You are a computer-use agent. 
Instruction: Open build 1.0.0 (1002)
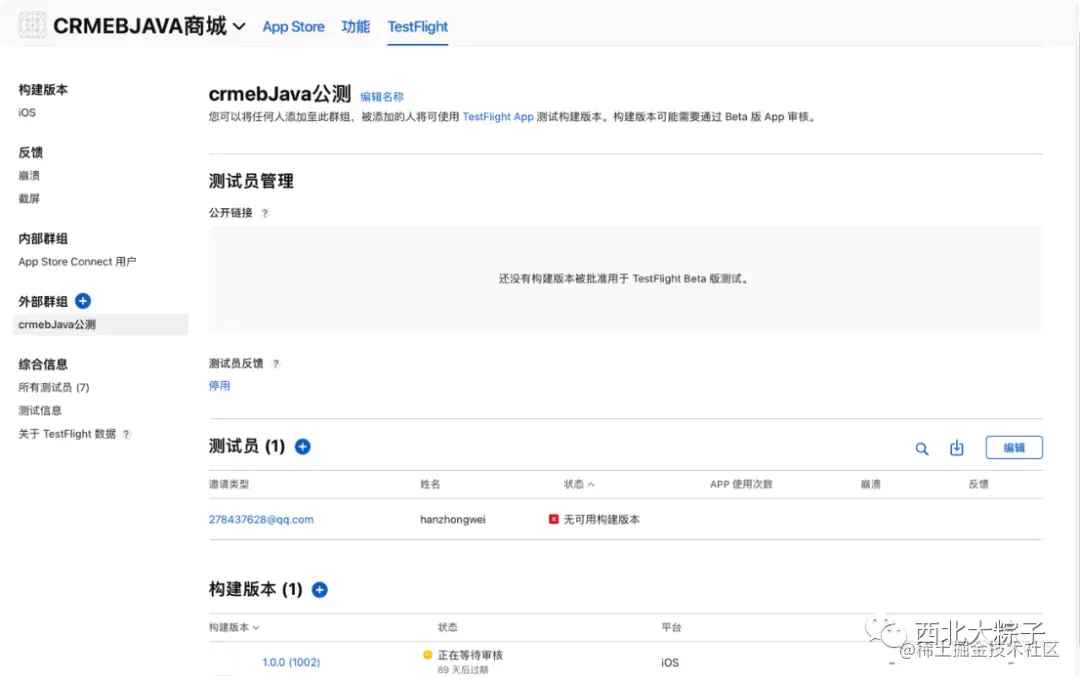(291, 662)
